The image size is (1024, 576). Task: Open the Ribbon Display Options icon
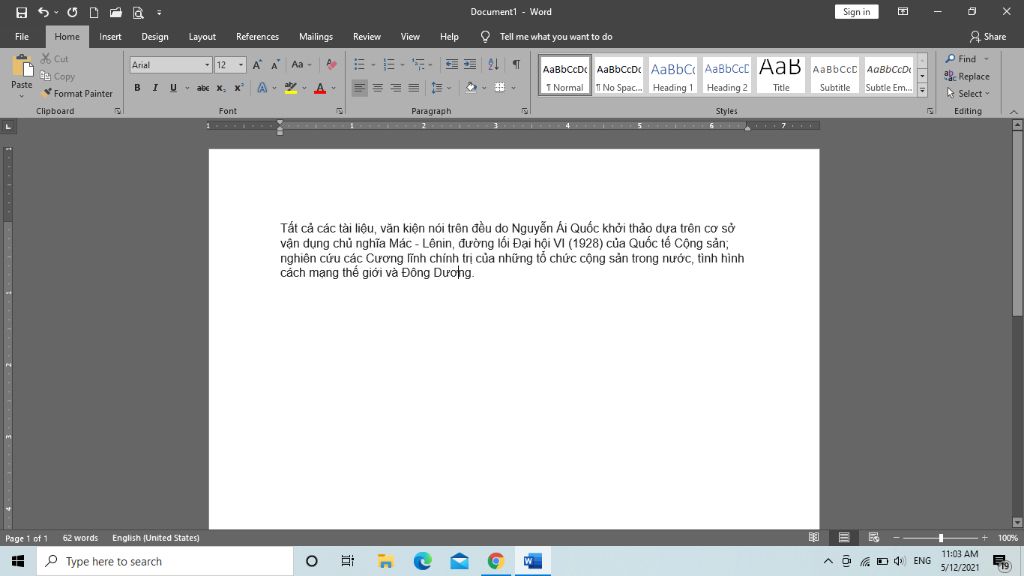point(903,12)
